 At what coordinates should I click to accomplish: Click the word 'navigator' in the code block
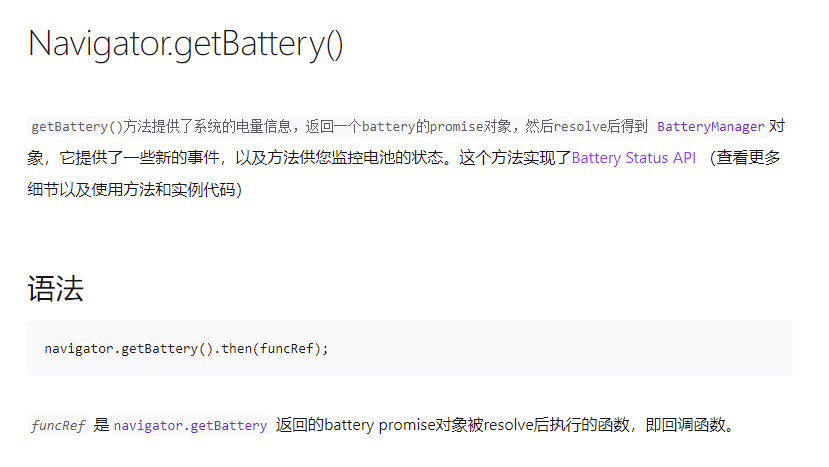coord(80,349)
